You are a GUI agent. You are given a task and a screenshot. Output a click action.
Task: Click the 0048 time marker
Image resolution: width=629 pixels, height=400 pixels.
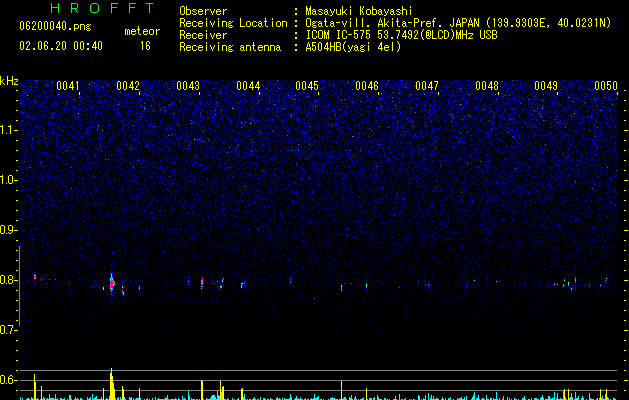click(x=487, y=86)
